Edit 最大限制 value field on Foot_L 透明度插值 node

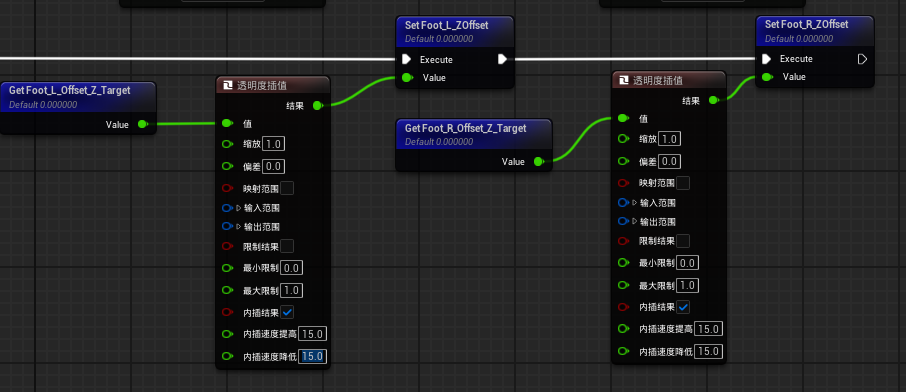point(291,290)
